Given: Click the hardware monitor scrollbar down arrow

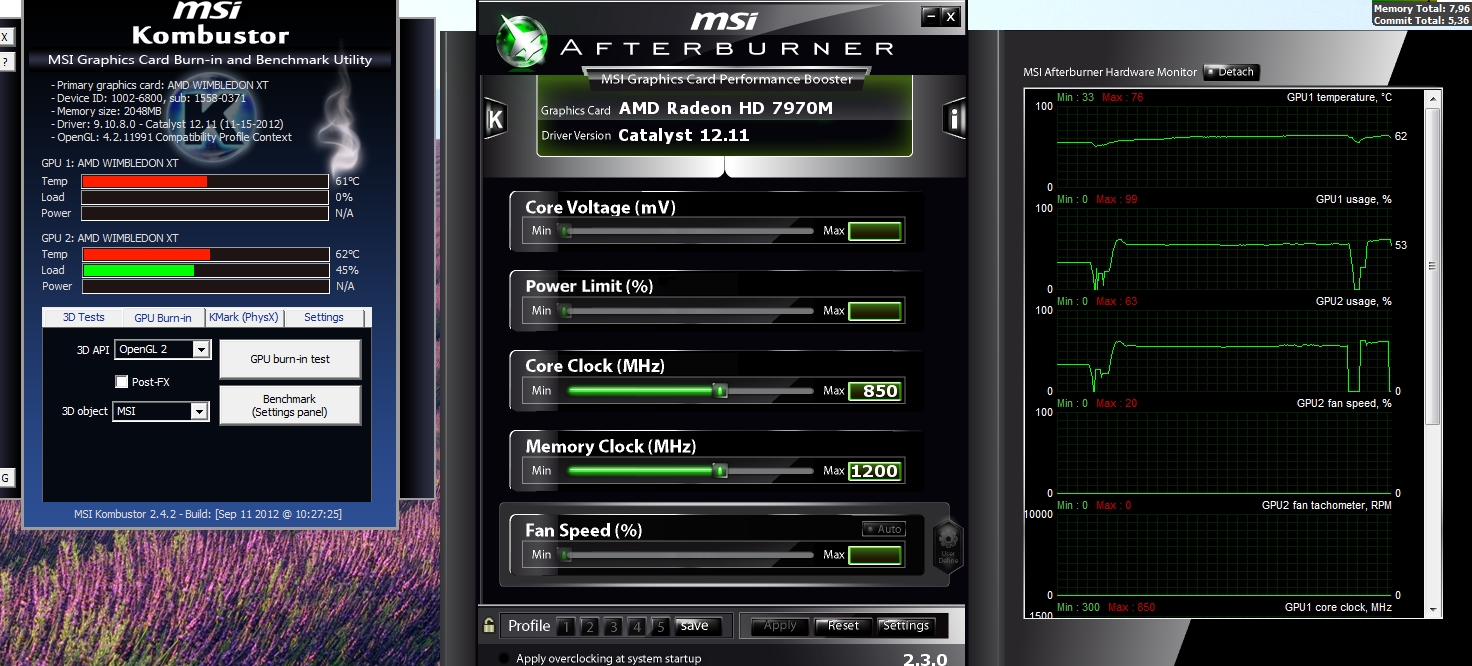Looking at the screenshot, I should [1432, 609].
